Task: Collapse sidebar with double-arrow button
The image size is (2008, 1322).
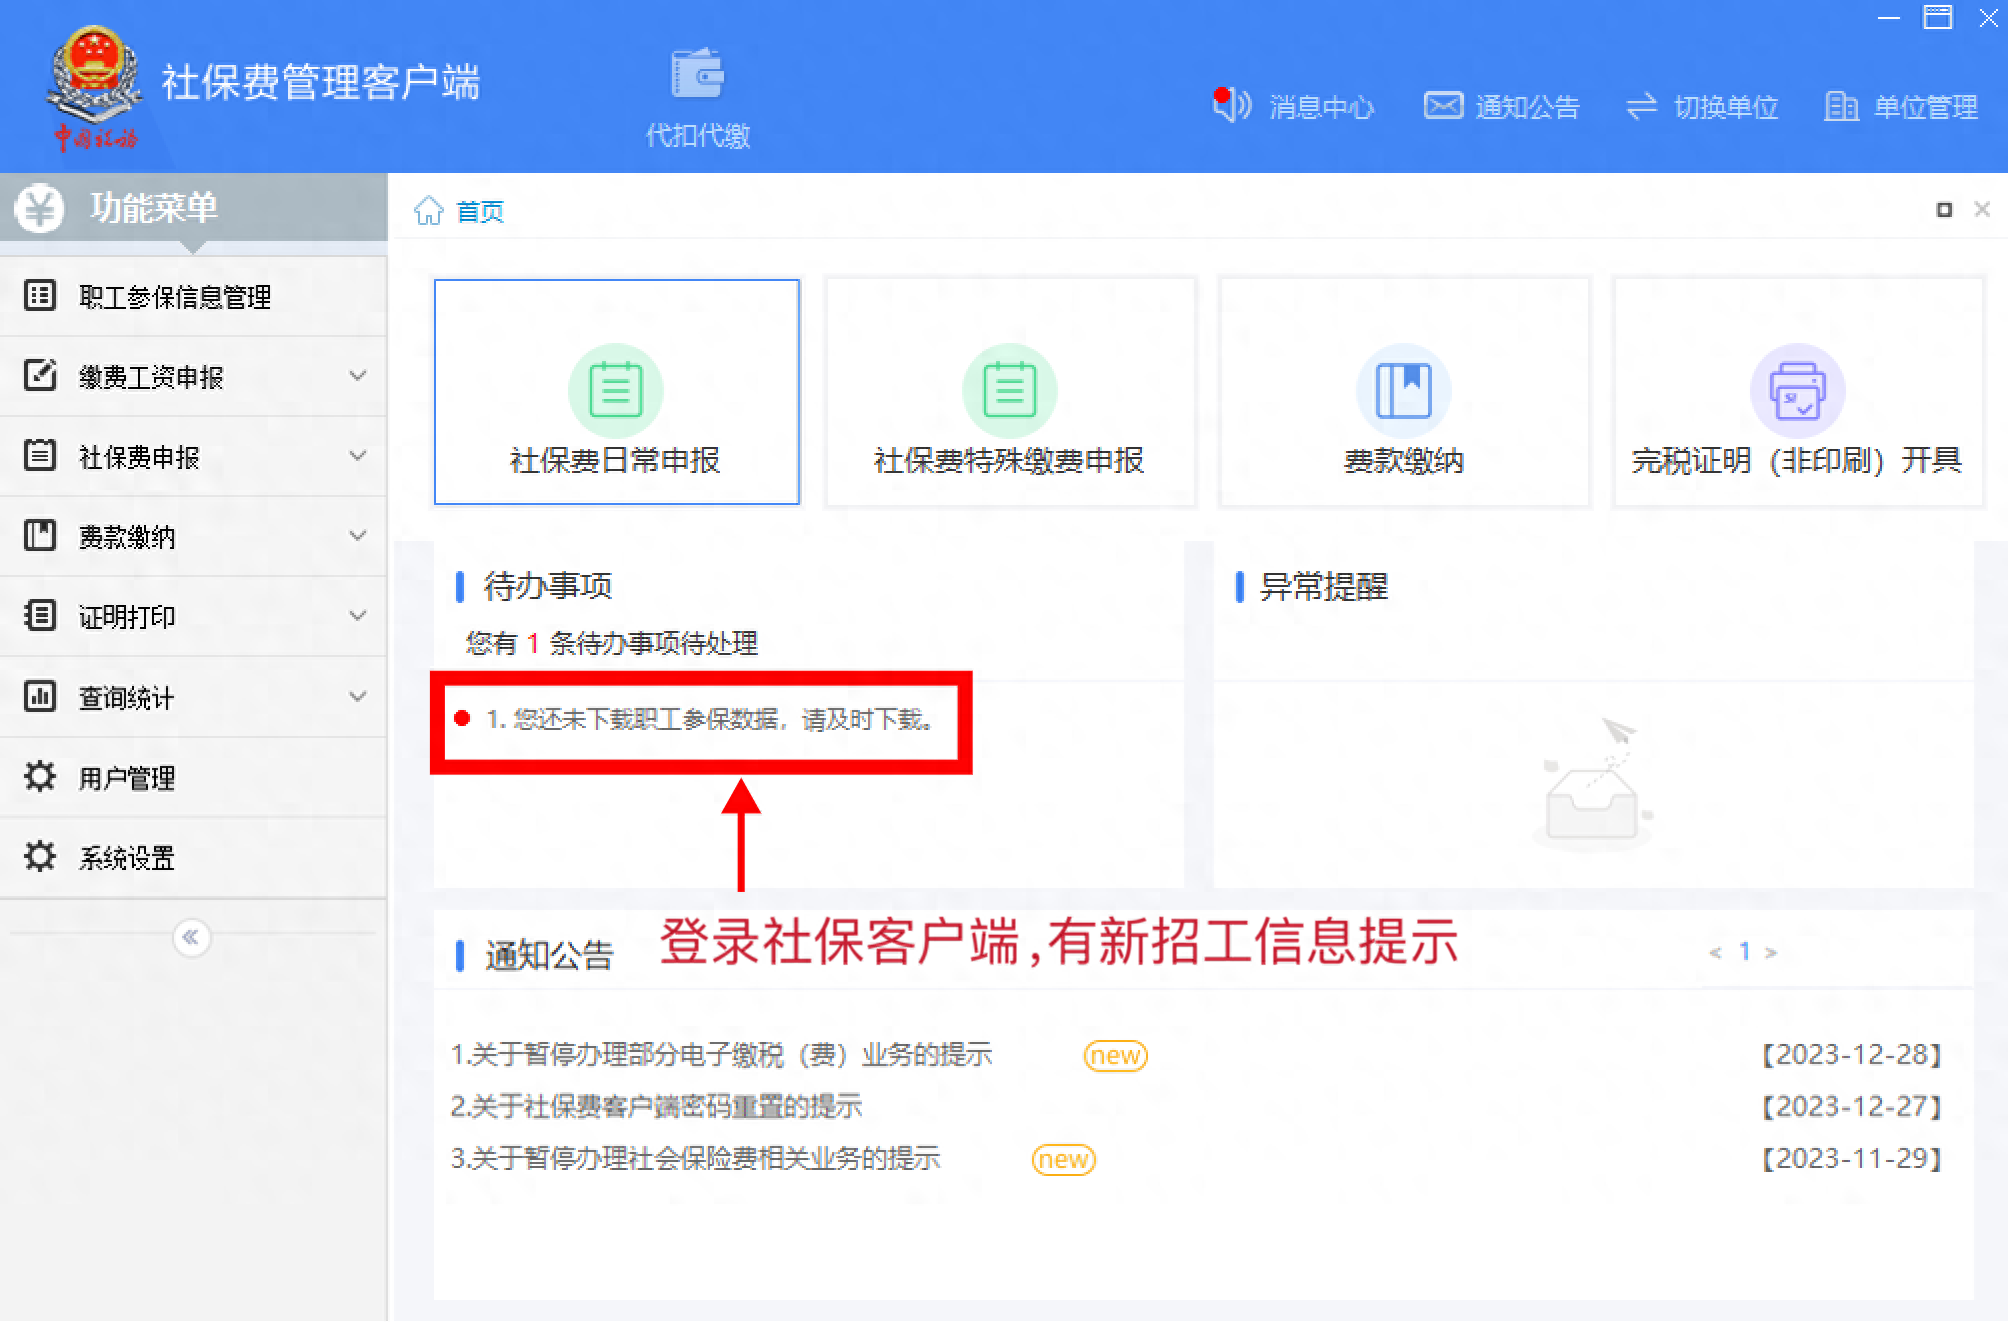Action: (x=191, y=937)
